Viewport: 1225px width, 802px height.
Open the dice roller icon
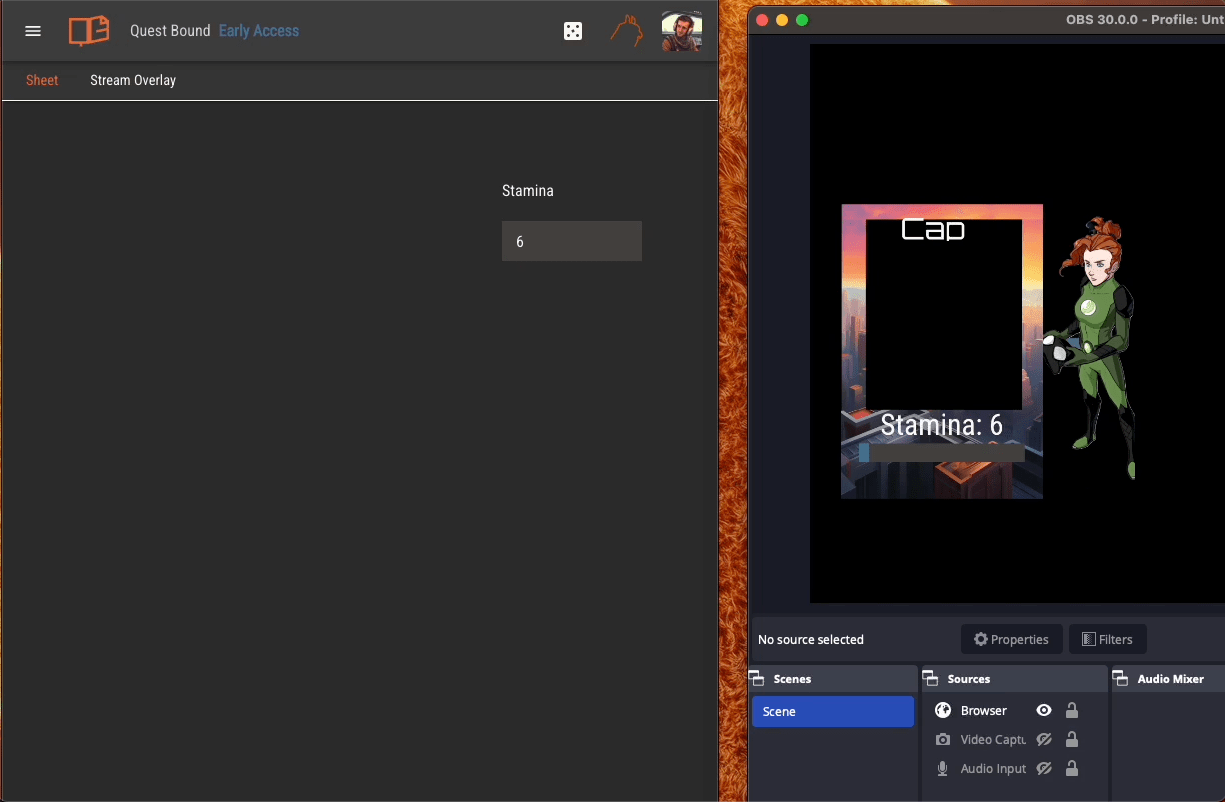pos(573,30)
